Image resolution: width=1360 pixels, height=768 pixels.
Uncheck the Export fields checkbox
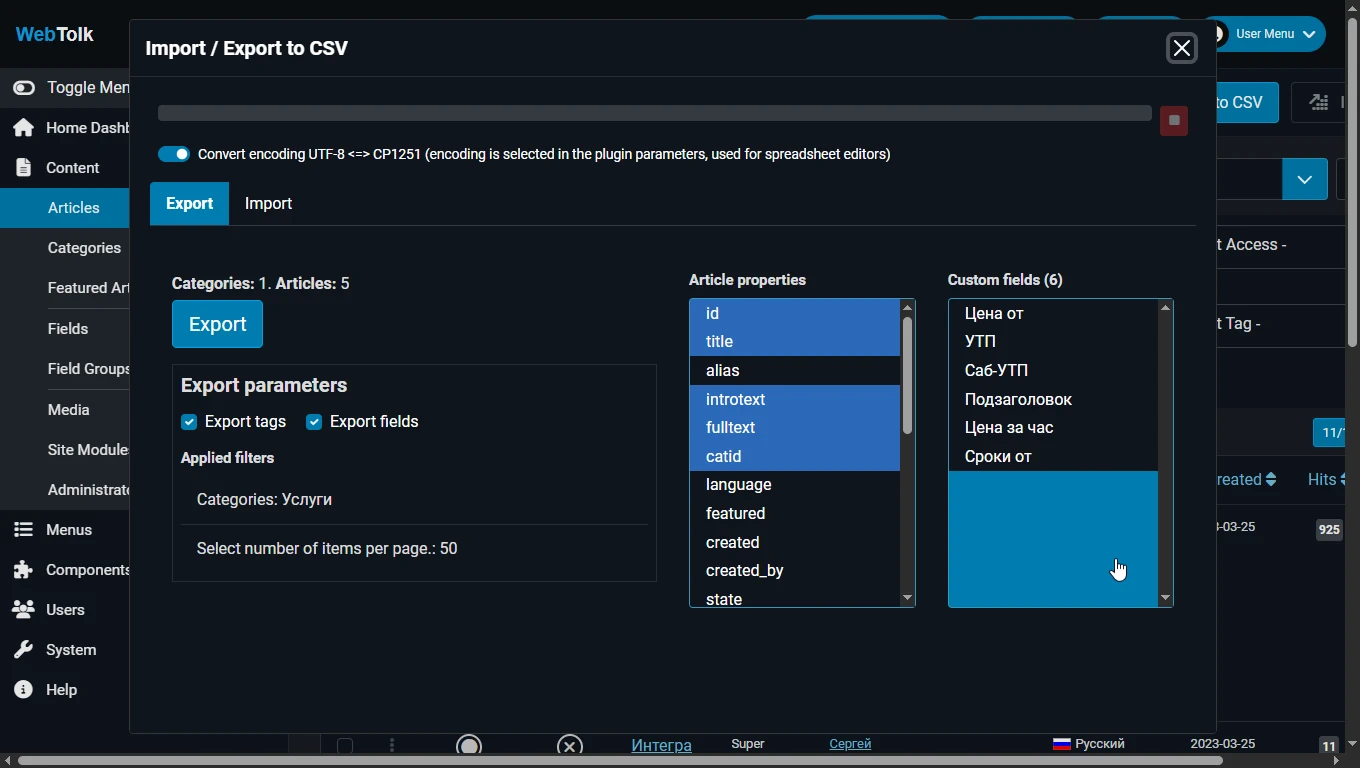[x=314, y=422]
